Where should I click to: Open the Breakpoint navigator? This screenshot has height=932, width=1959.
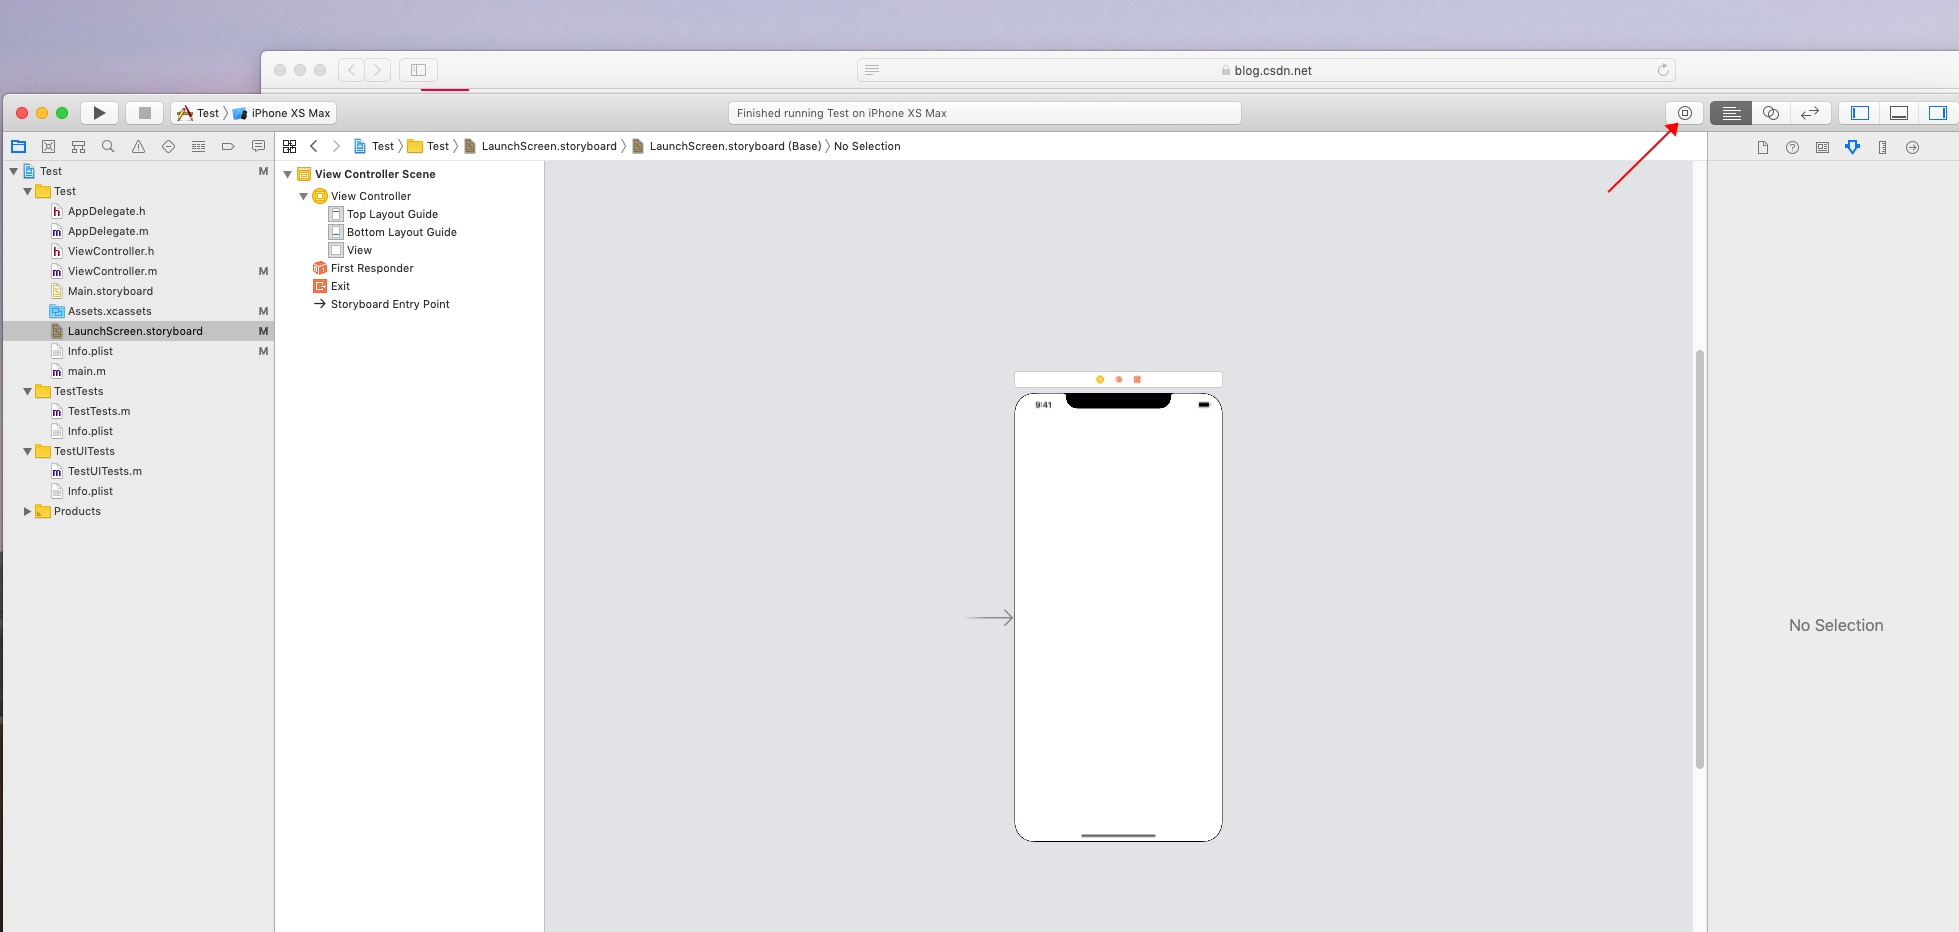point(228,146)
